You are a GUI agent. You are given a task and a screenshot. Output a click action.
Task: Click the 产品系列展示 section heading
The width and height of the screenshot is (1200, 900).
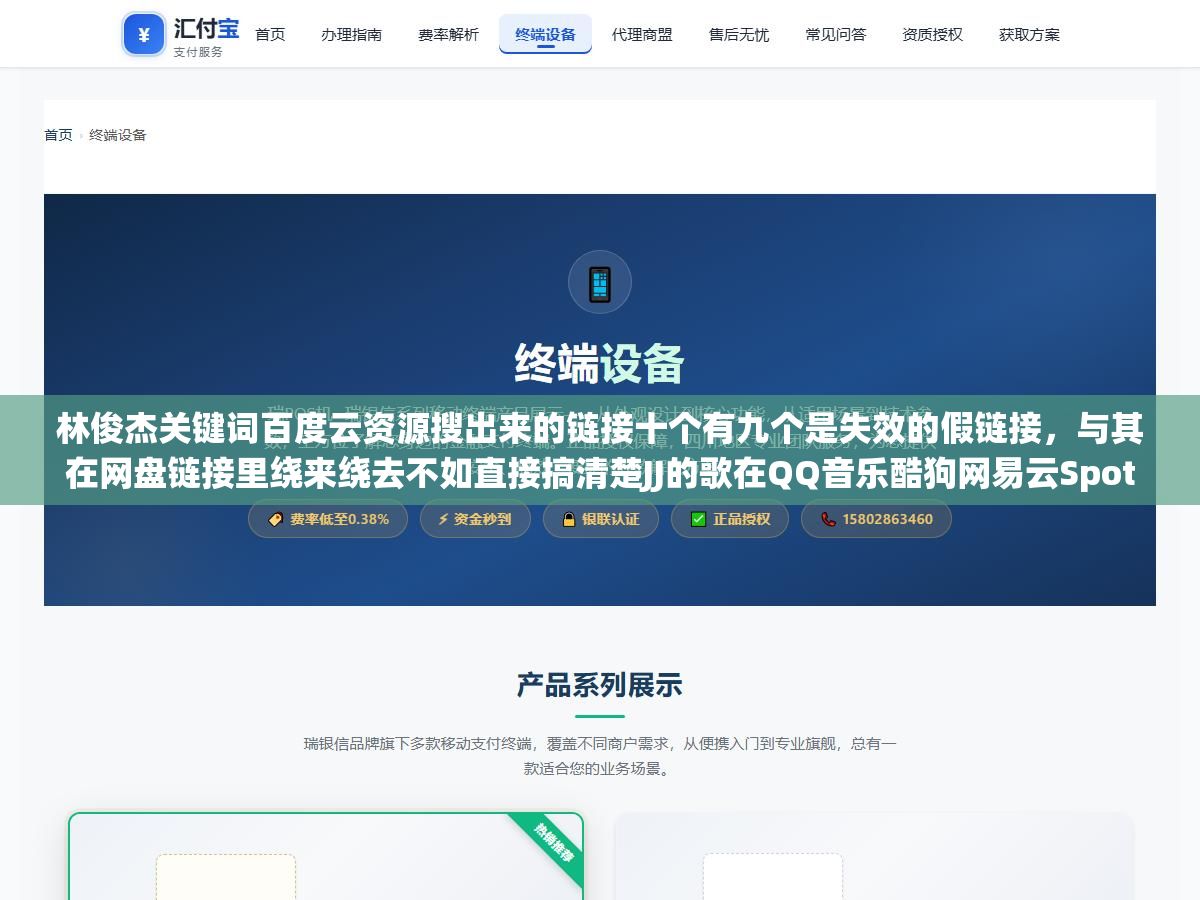(x=600, y=685)
